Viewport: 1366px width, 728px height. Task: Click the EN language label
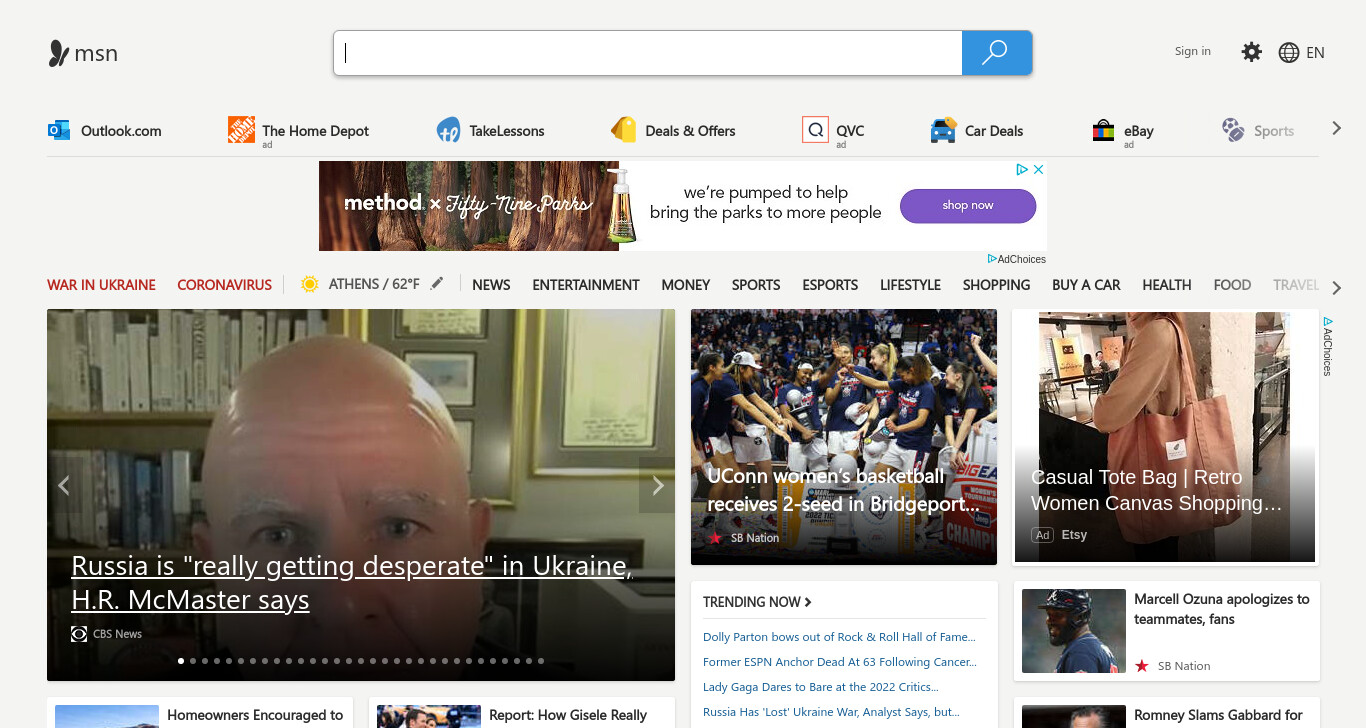[1315, 53]
